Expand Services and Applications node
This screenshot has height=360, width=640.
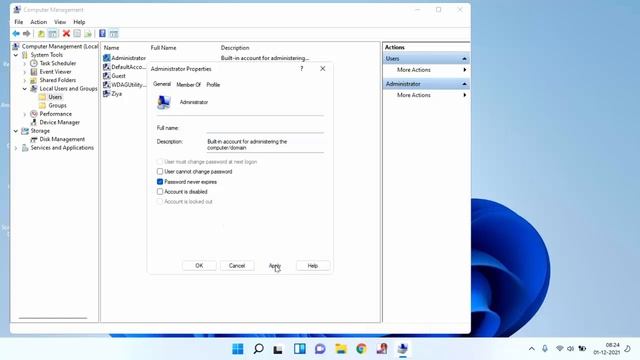tap(16, 148)
